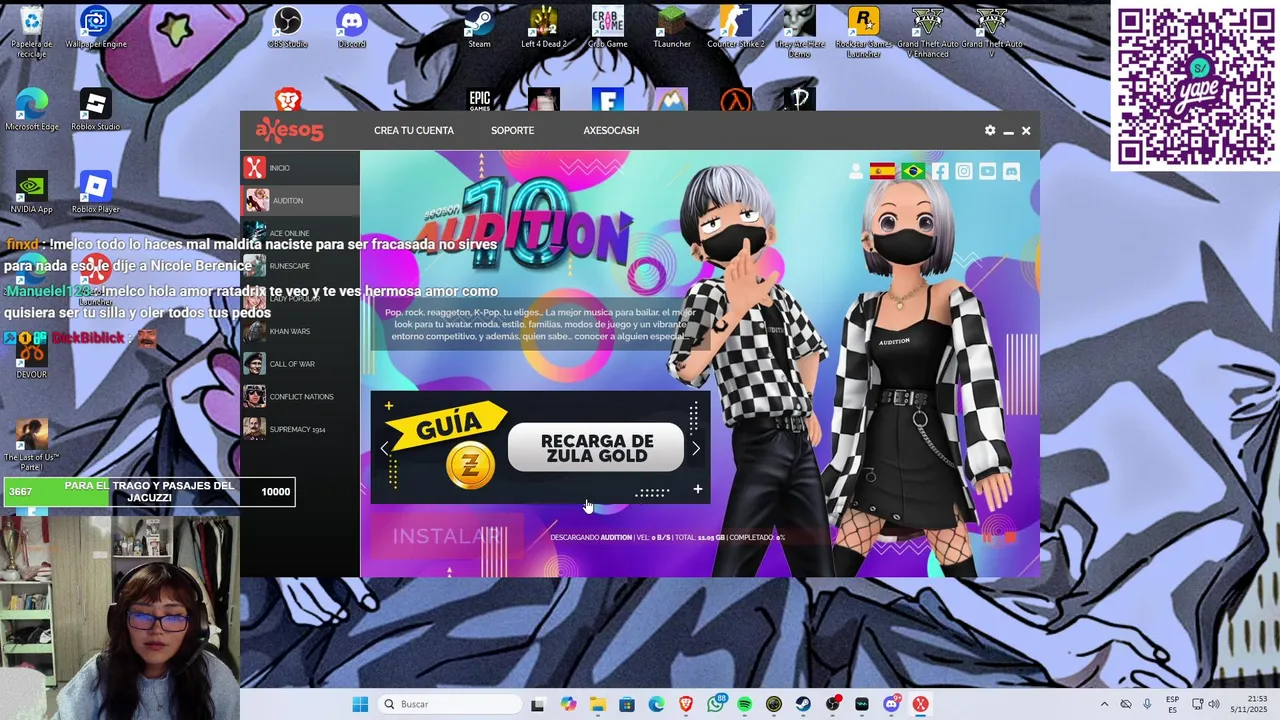Select KHAN WARS in the sidebar
The image size is (1280, 720).
(300, 331)
